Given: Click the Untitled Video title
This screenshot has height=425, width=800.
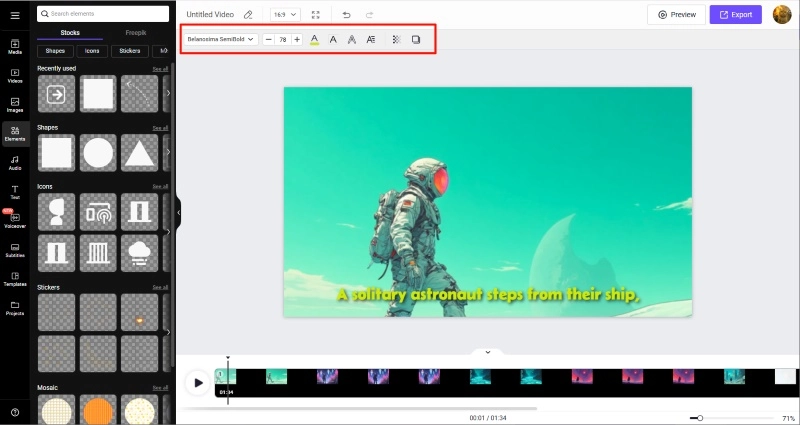Looking at the screenshot, I should 210,15.
